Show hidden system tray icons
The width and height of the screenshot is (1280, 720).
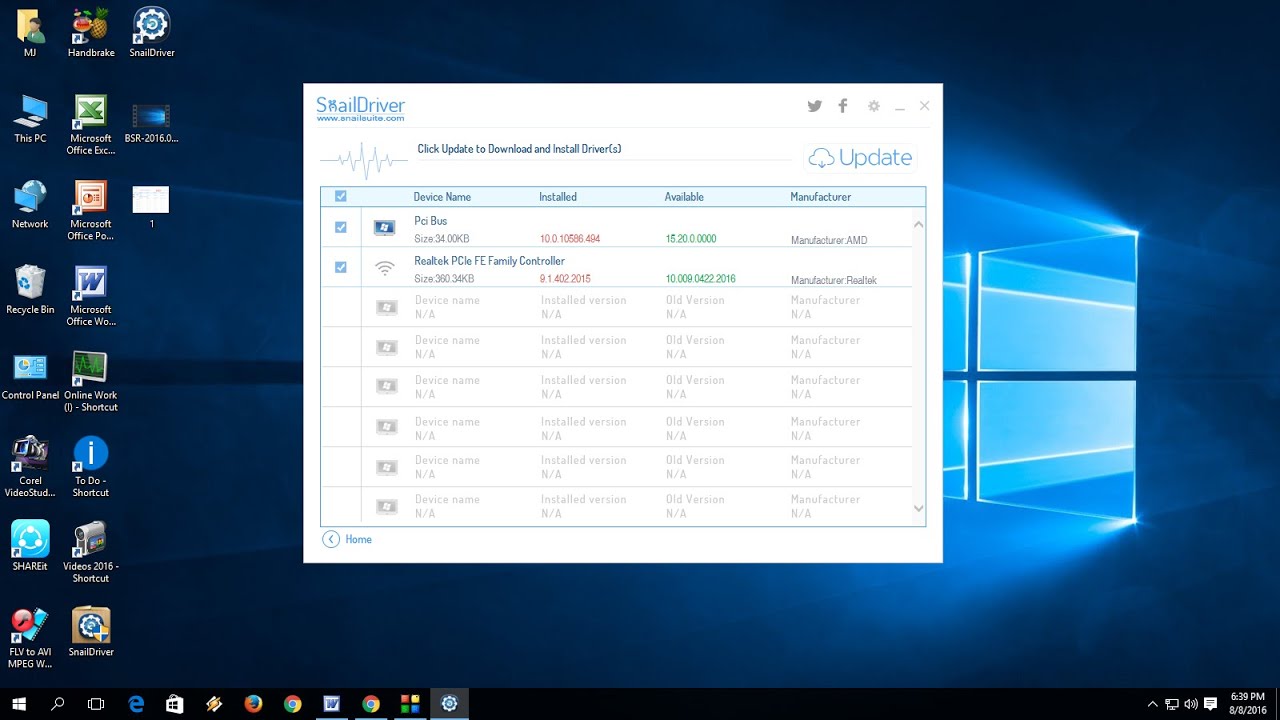coord(1152,704)
